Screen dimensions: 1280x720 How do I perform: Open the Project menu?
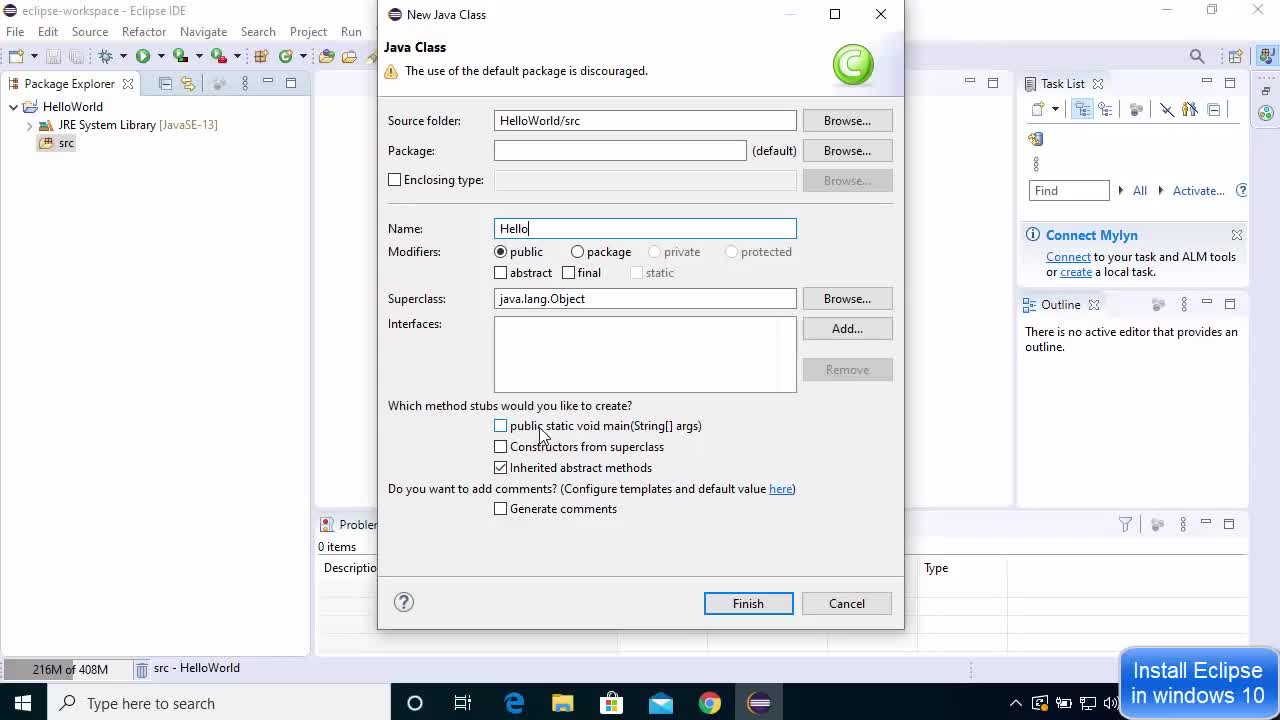click(x=308, y=32)
